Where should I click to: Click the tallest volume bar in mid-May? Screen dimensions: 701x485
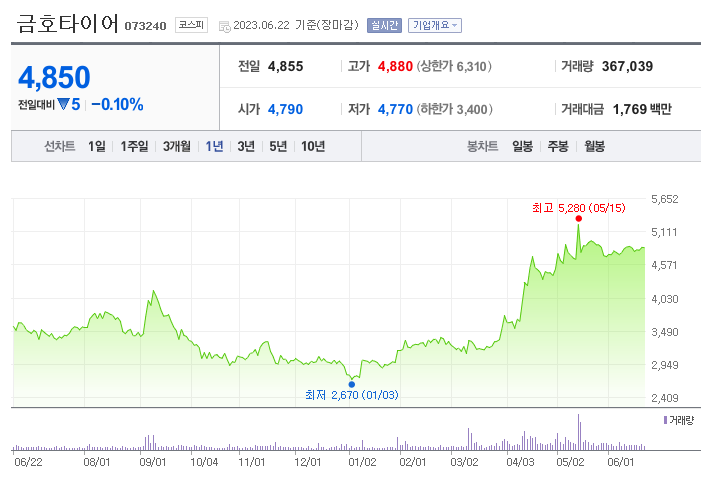point(579,432)
